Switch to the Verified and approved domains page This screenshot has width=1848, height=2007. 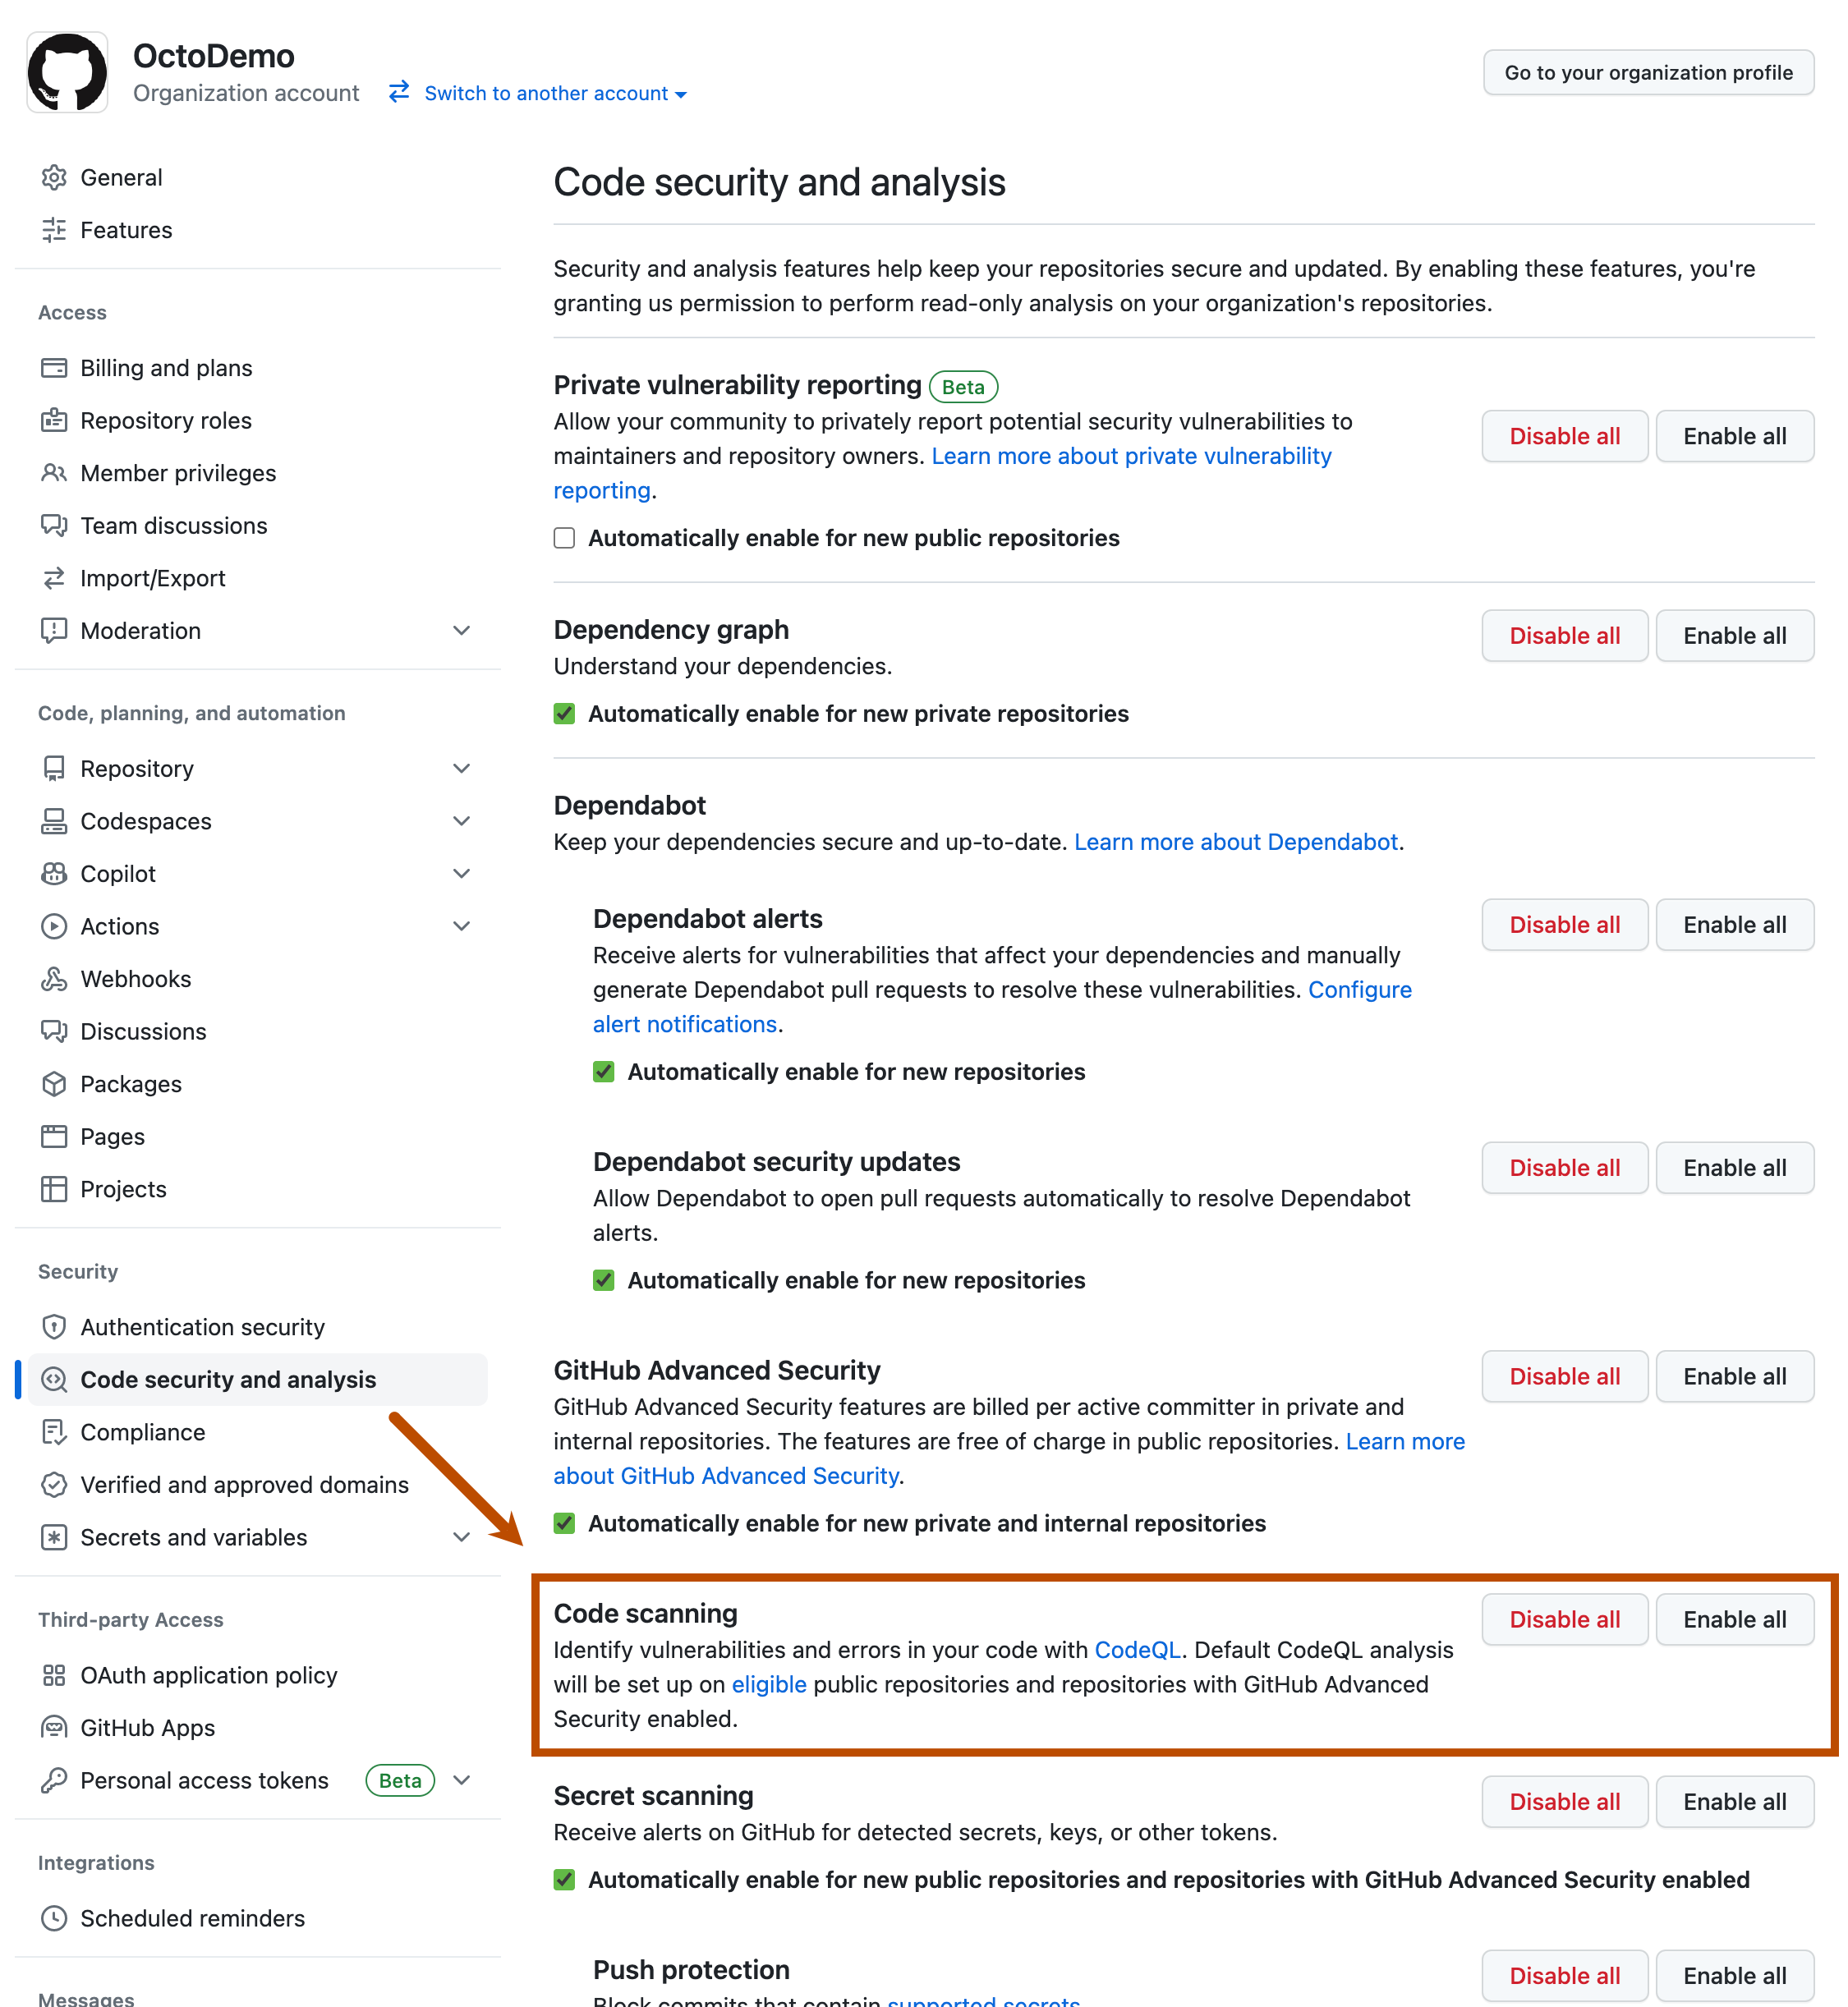[x=243, y=1484]
